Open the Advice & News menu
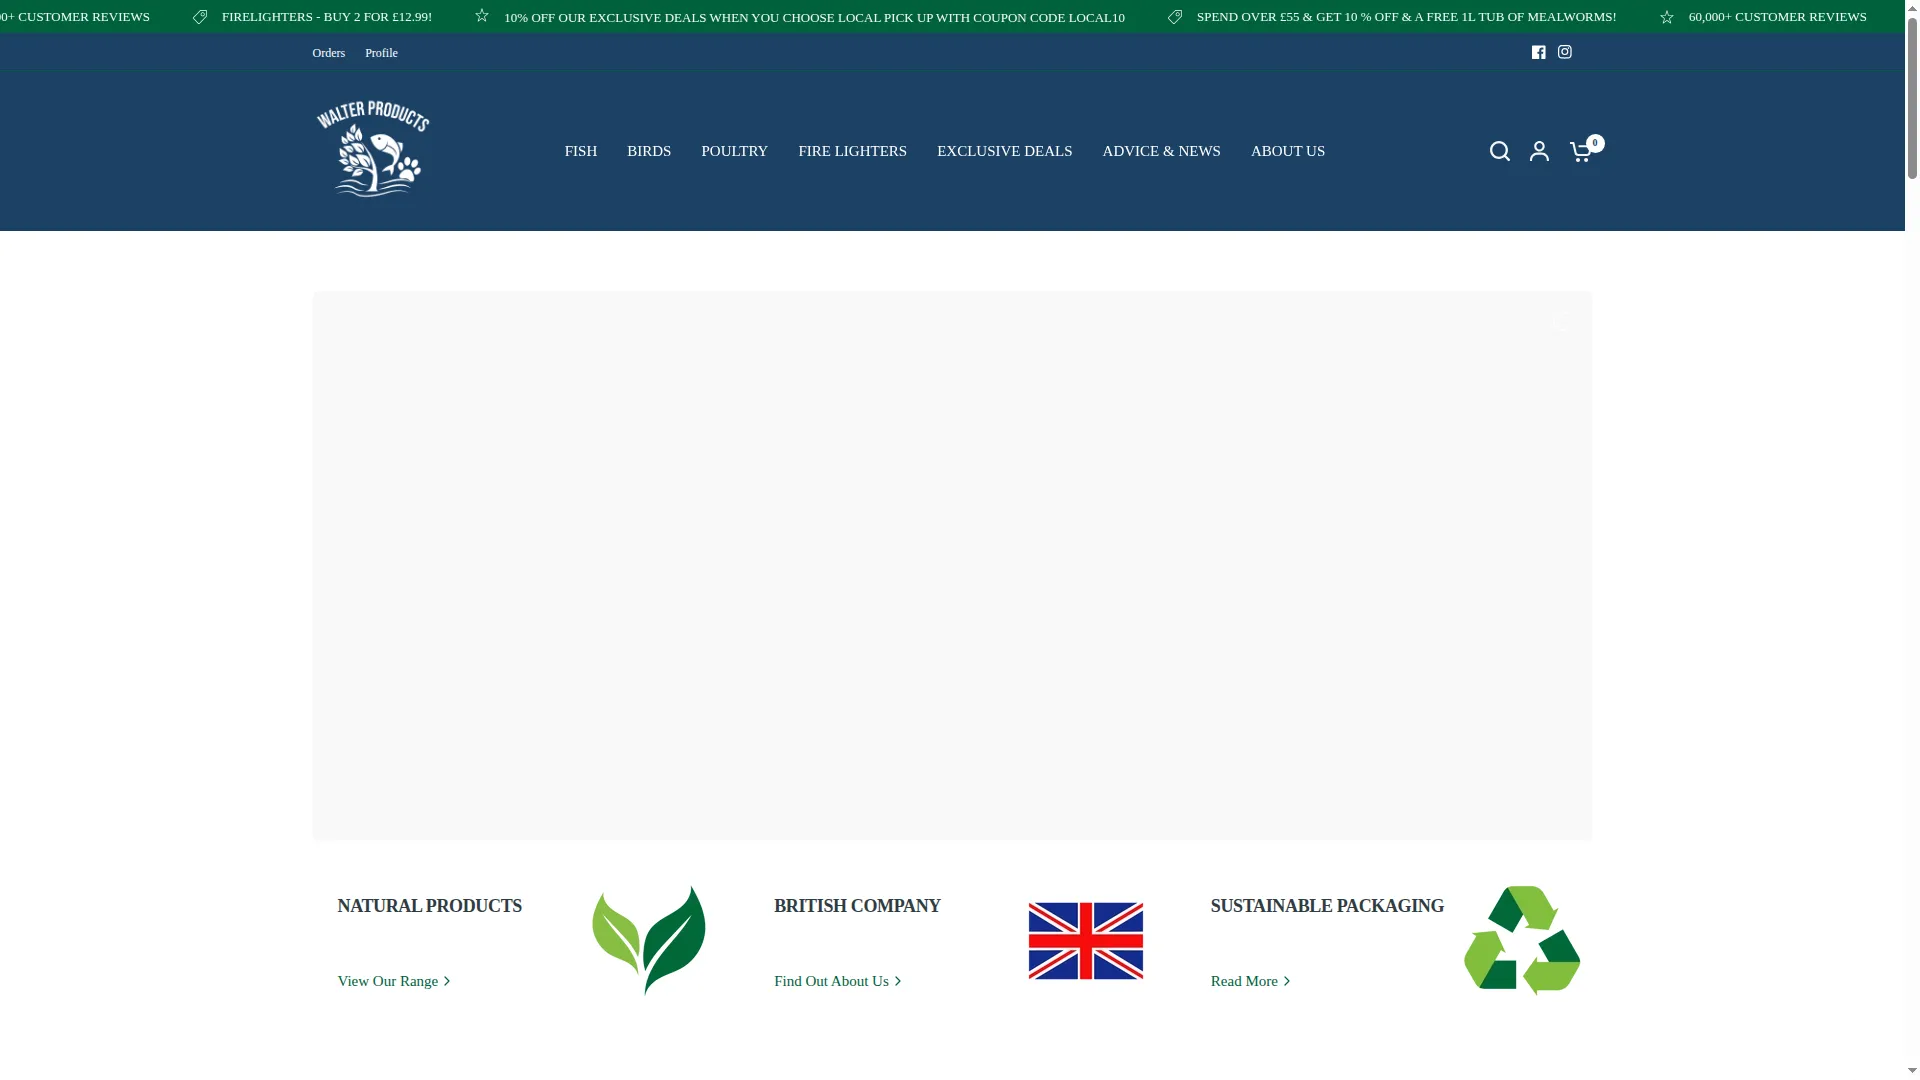This screenshot has height=1080, width=1920. 1161,151
